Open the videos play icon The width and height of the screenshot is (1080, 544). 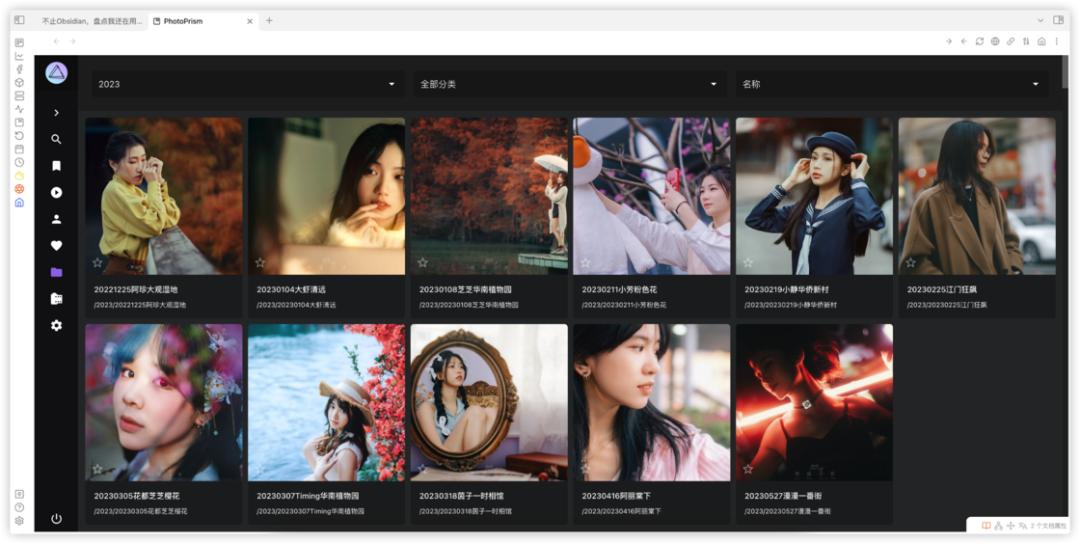point(56,193)
